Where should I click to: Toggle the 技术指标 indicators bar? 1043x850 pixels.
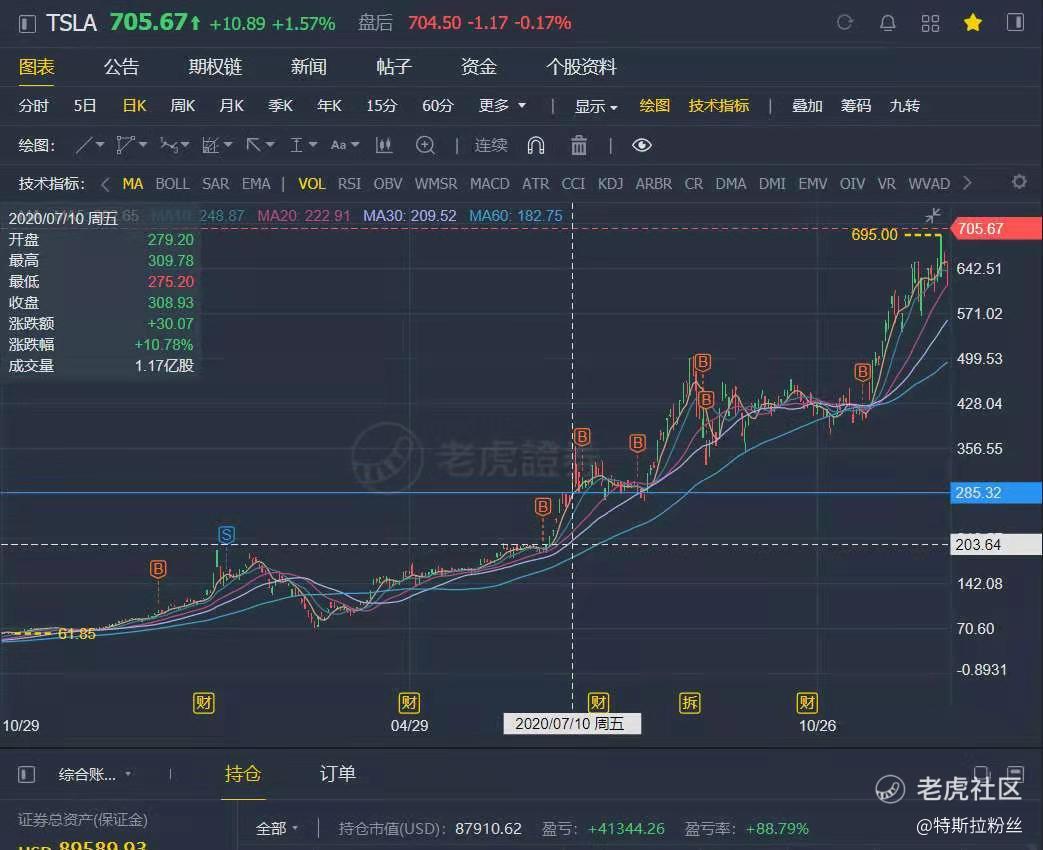719,106
